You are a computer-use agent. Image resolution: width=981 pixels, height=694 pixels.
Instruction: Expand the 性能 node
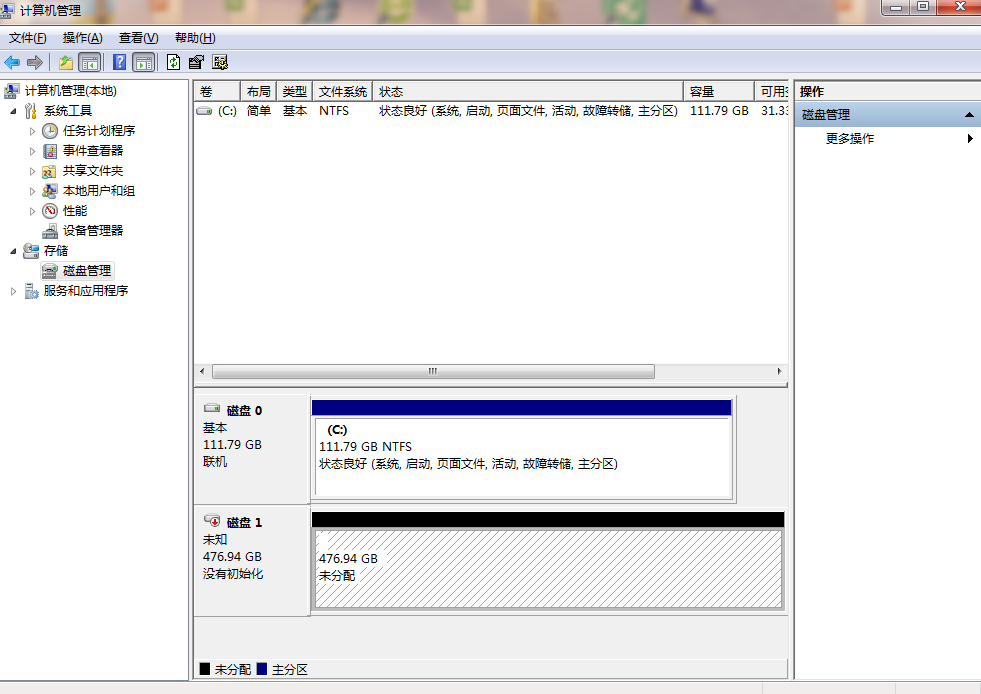[33, 212]
